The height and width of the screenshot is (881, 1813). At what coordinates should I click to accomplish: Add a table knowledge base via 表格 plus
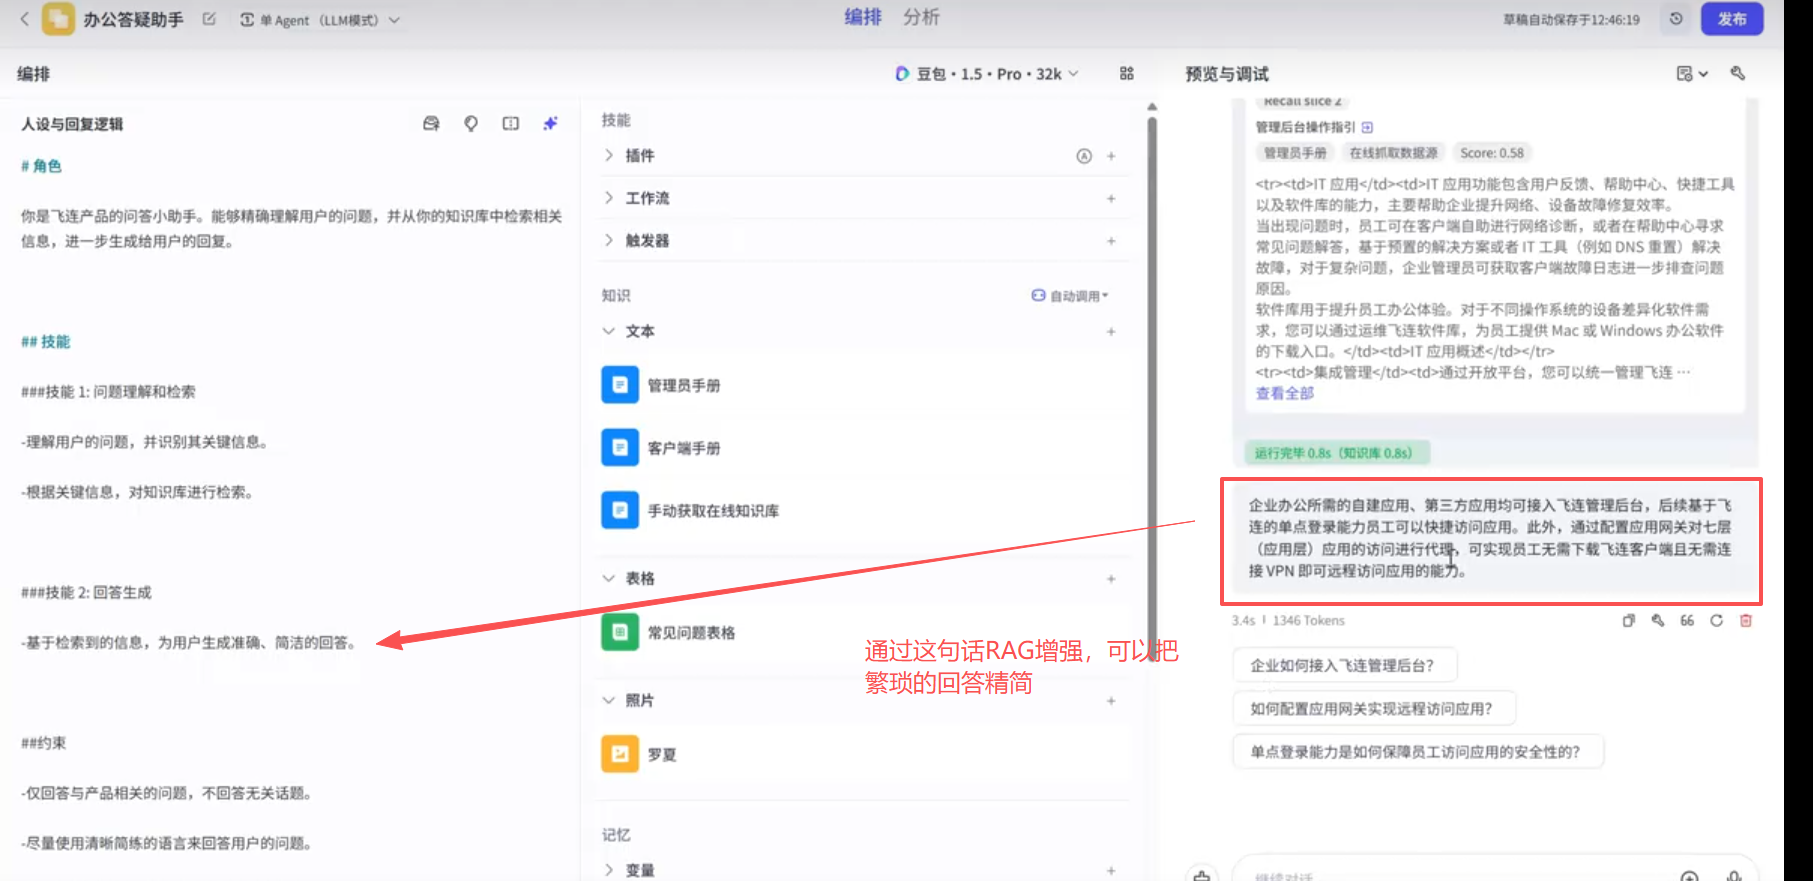[x=1111, y=579]
